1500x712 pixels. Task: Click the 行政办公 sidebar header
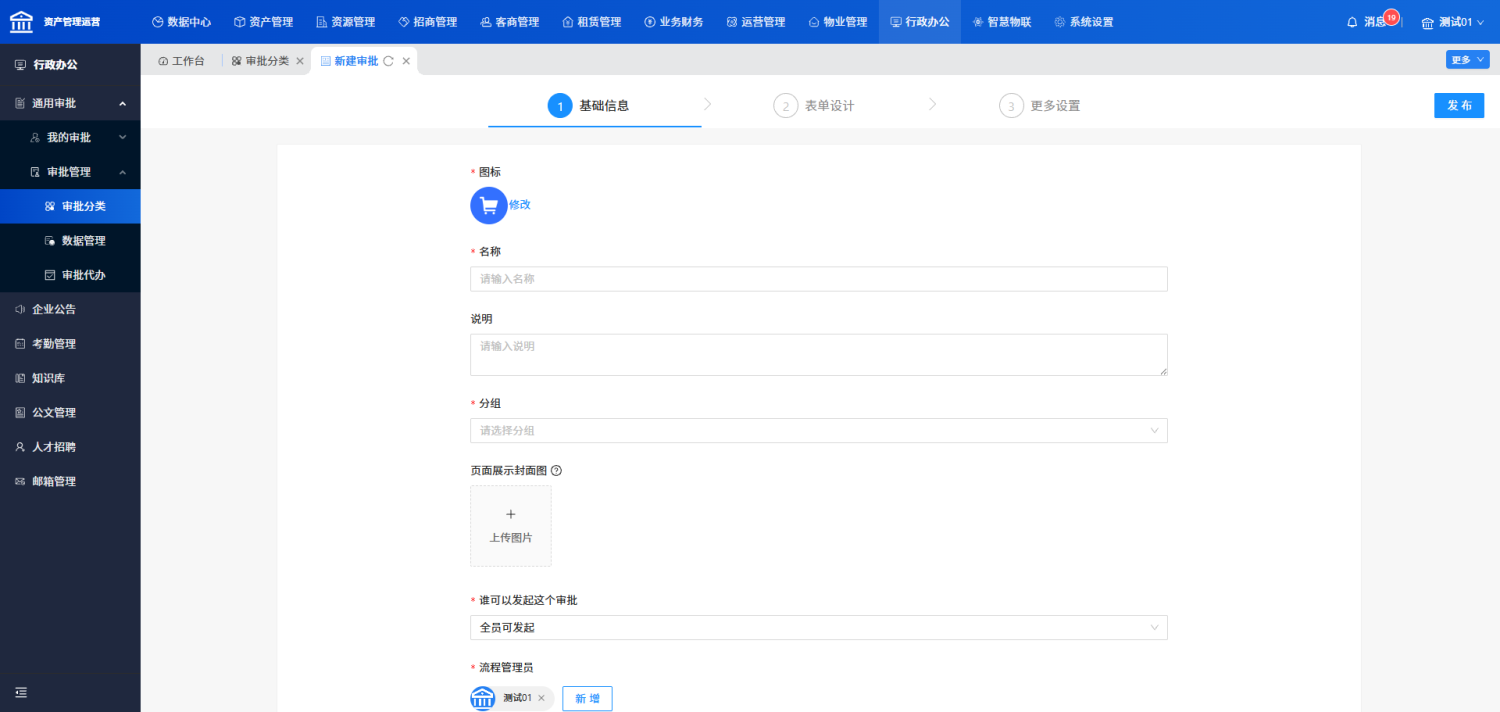click(70, 65)
